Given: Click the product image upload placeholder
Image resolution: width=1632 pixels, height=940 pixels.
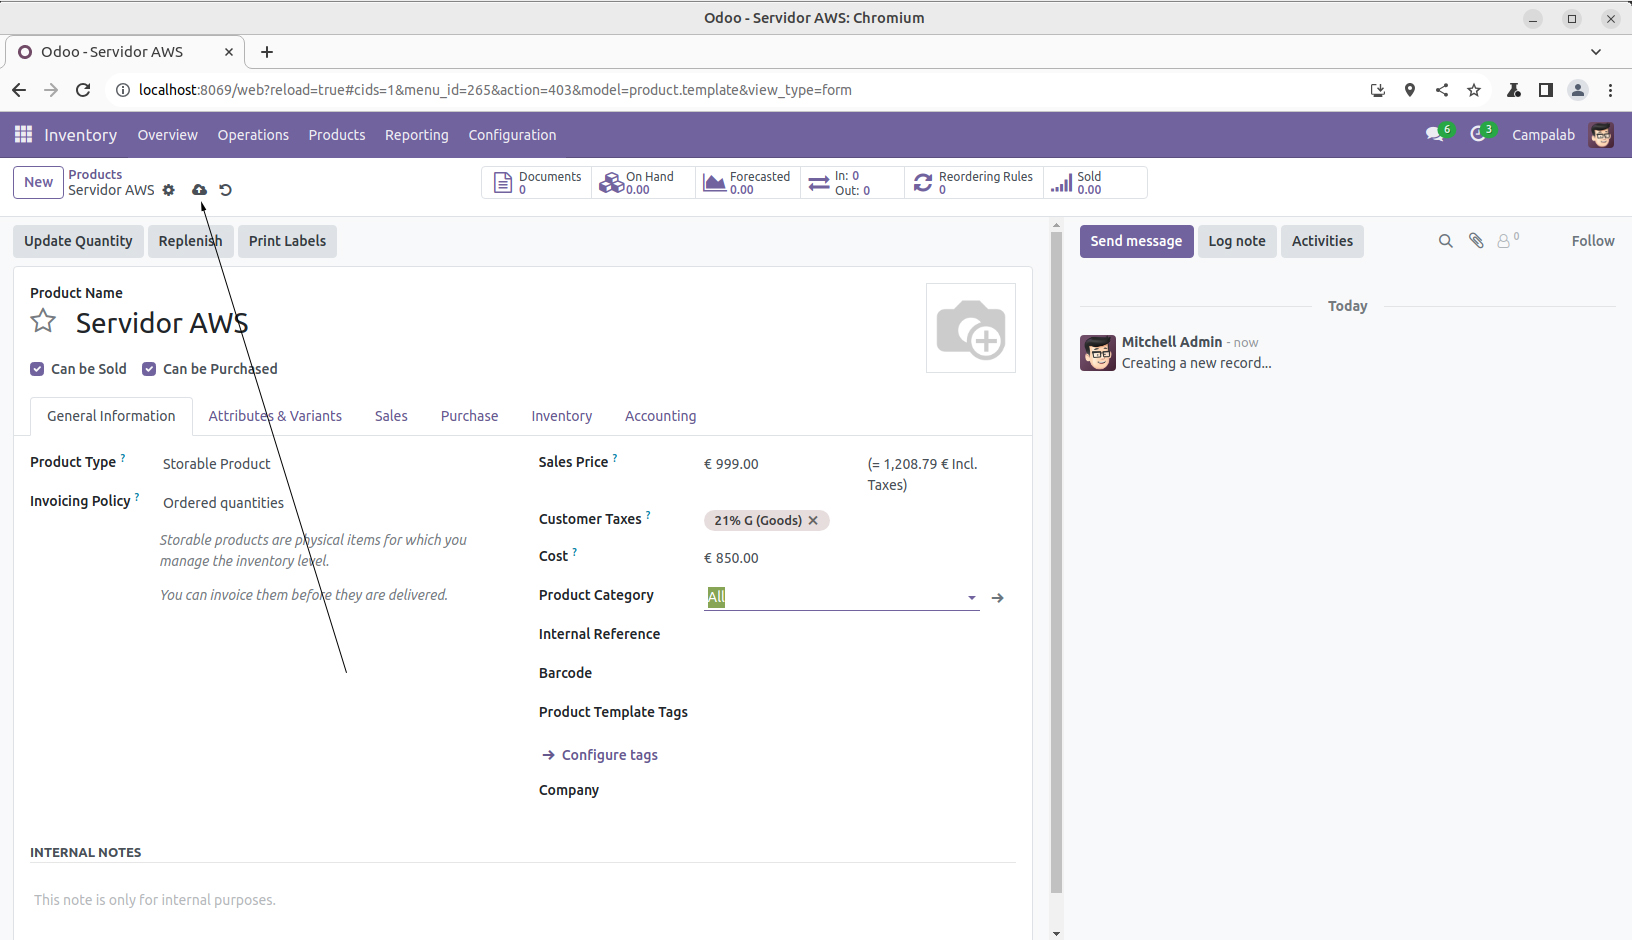Looking at the screenshot, I should pyautogui.click(x=970, y=328).
